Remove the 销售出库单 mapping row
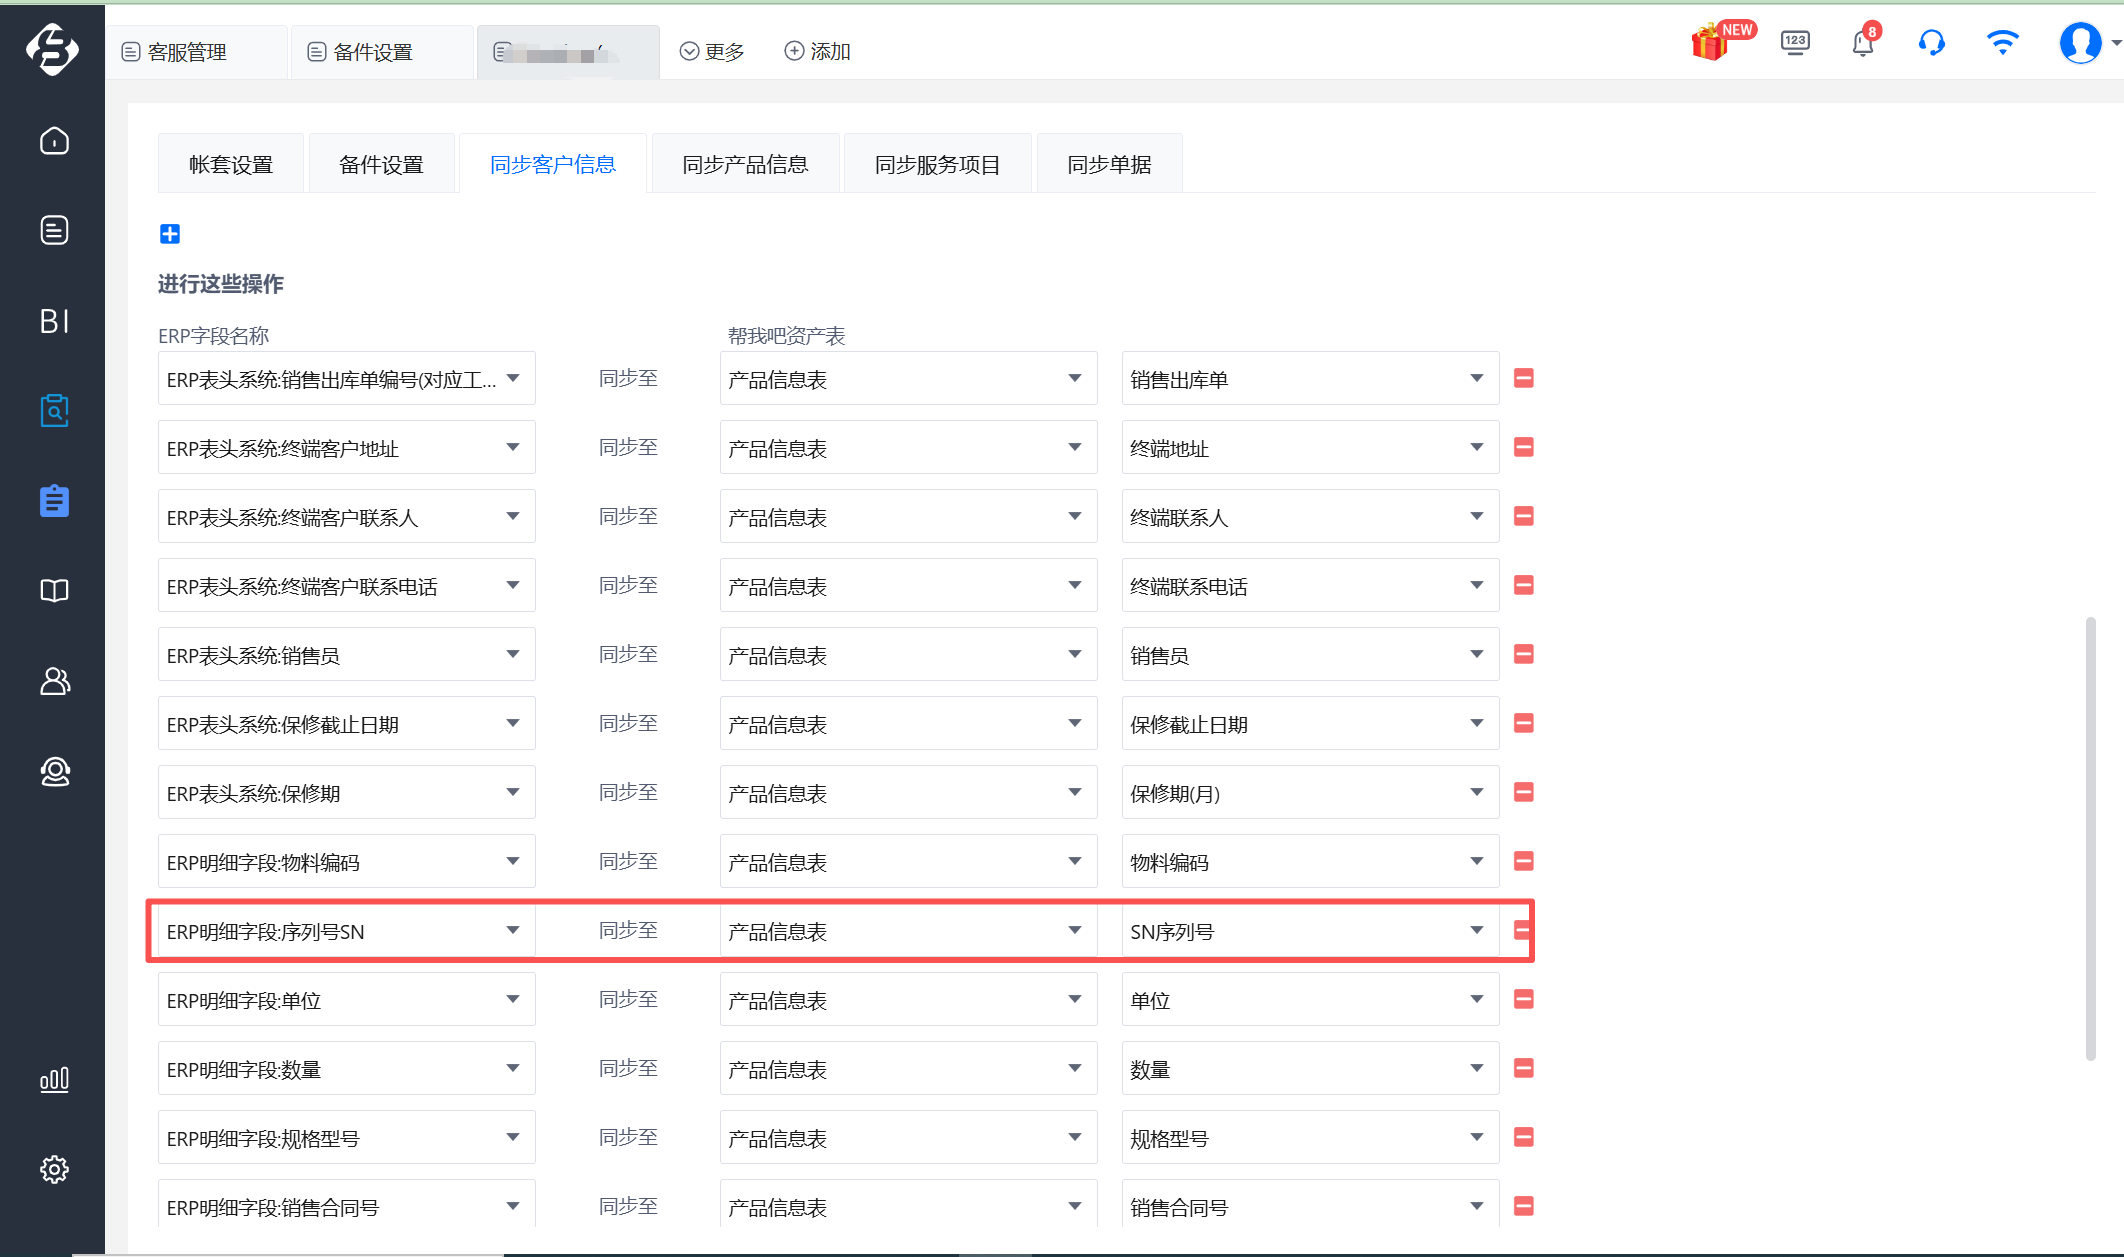 [x=1524, y=378]
